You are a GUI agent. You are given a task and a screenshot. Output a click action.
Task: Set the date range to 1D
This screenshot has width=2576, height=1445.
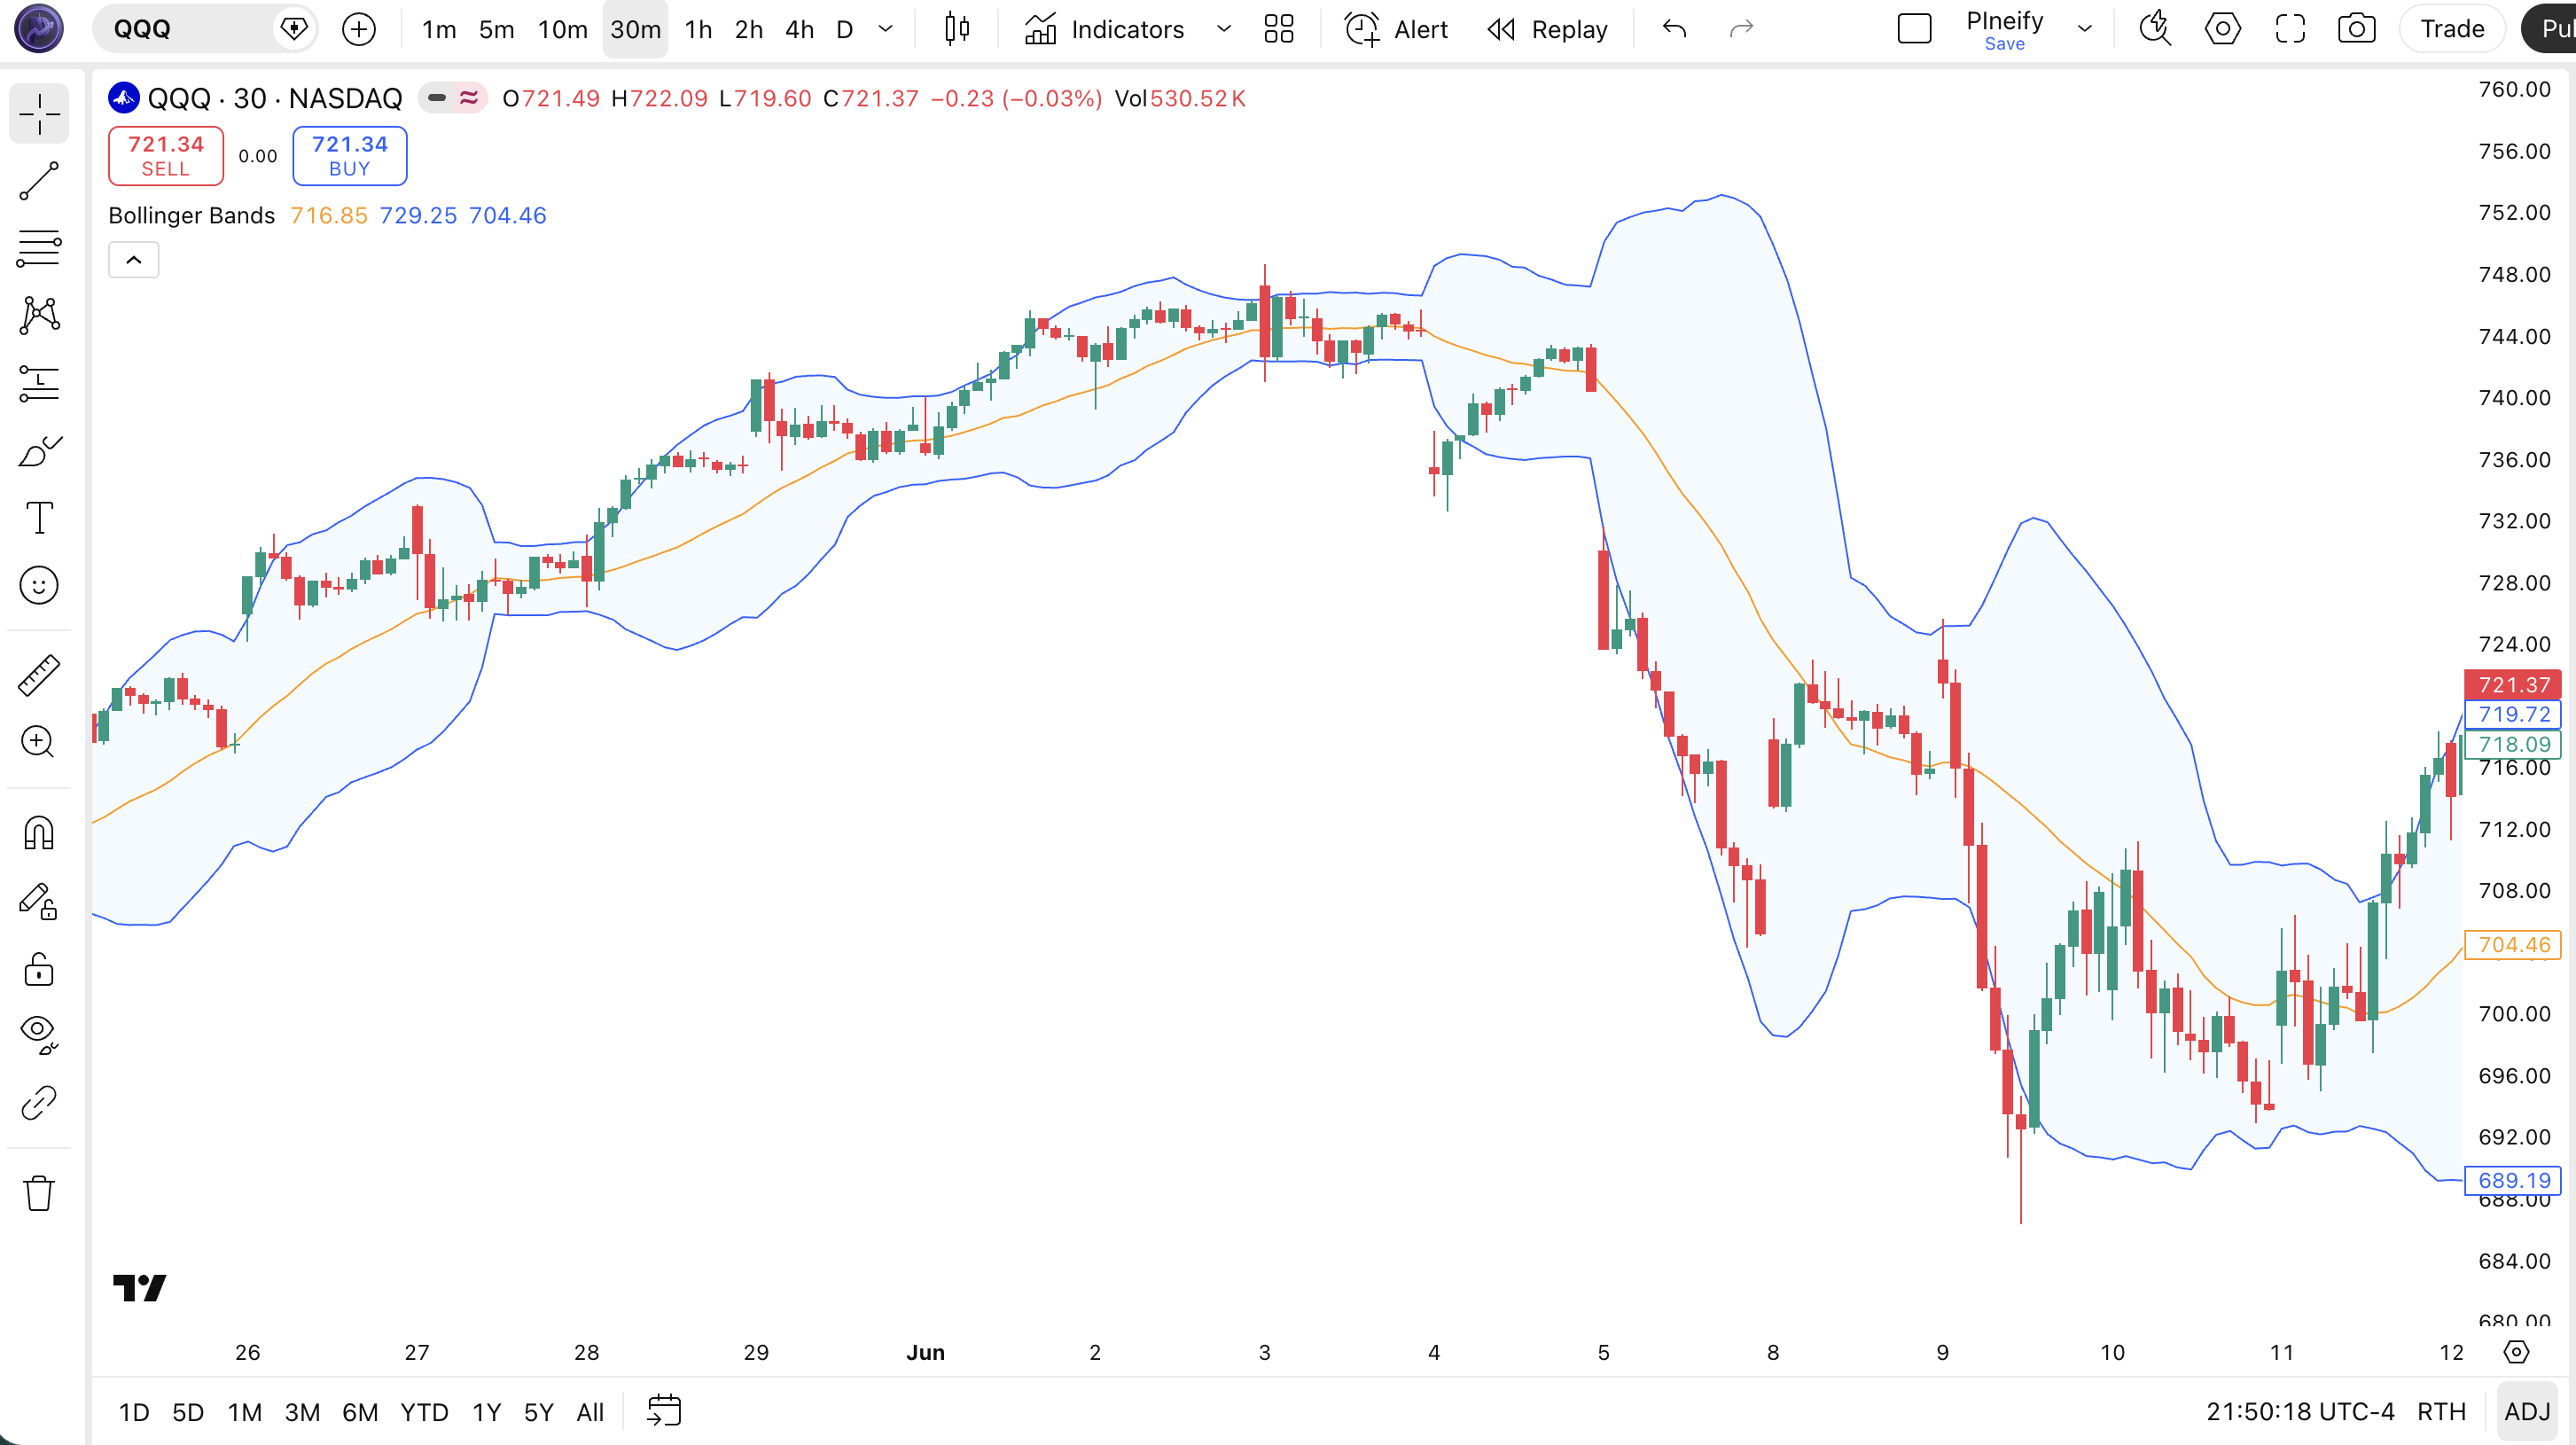pos(134,1412)
